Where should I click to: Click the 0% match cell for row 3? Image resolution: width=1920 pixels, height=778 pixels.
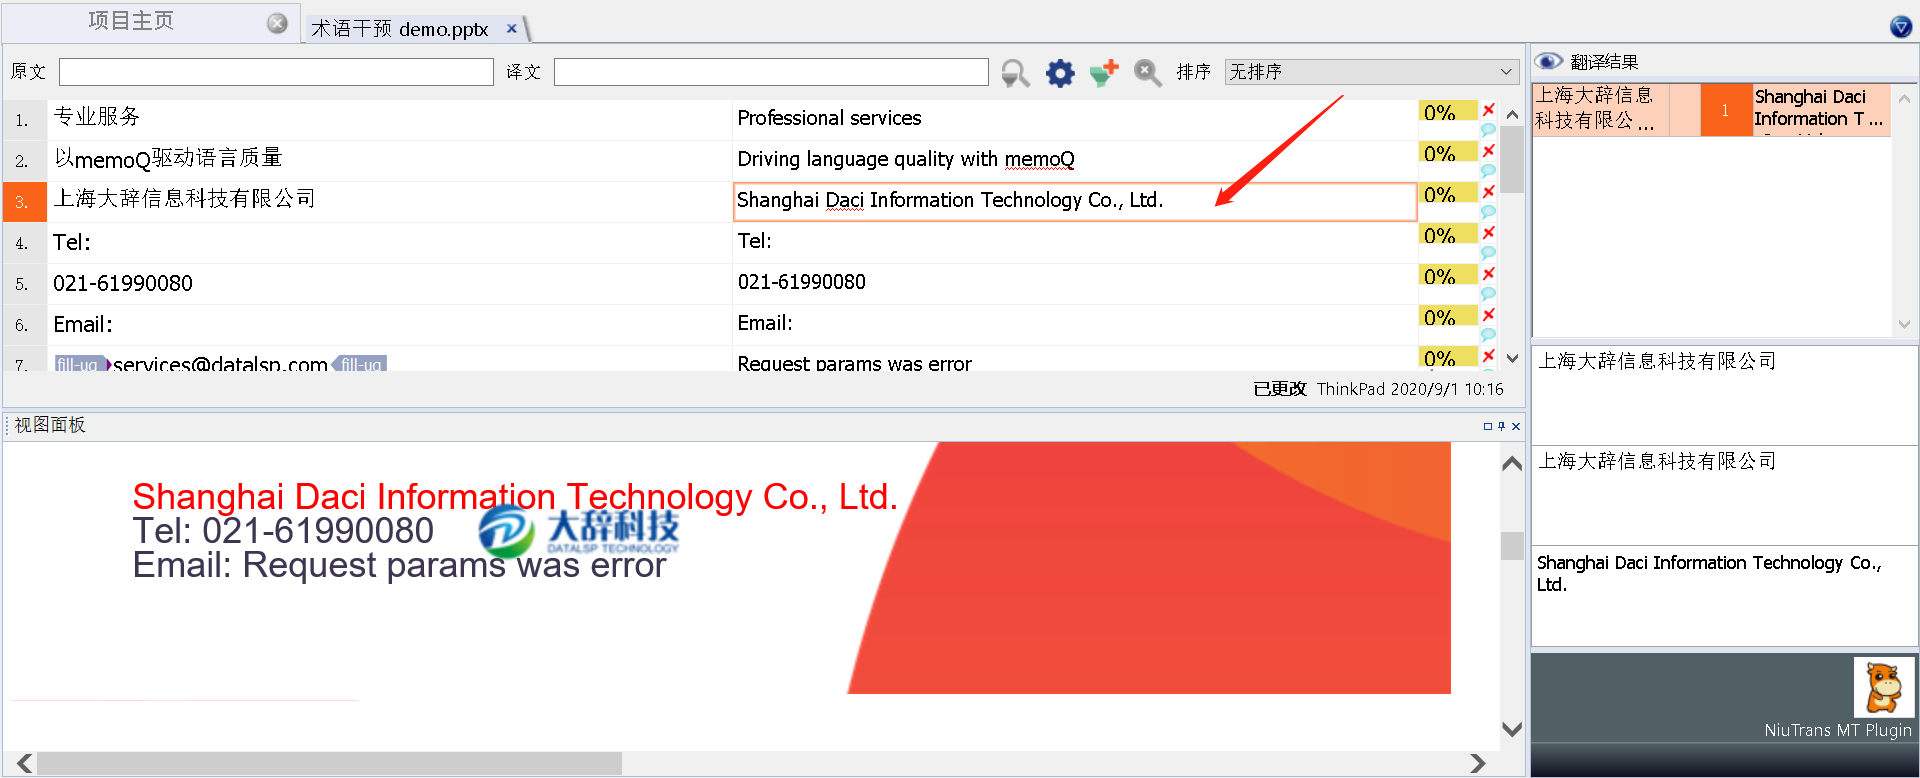(1447, 194)
